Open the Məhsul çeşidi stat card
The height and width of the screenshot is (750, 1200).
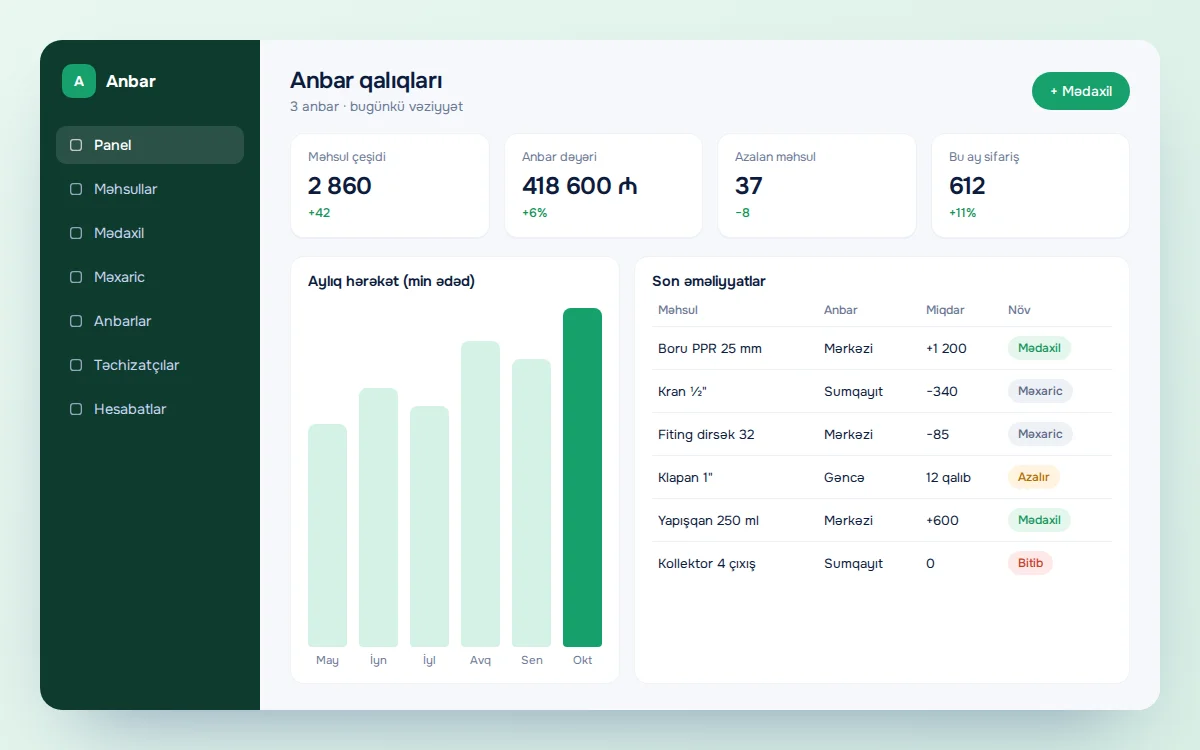click(x=390, y=186)
